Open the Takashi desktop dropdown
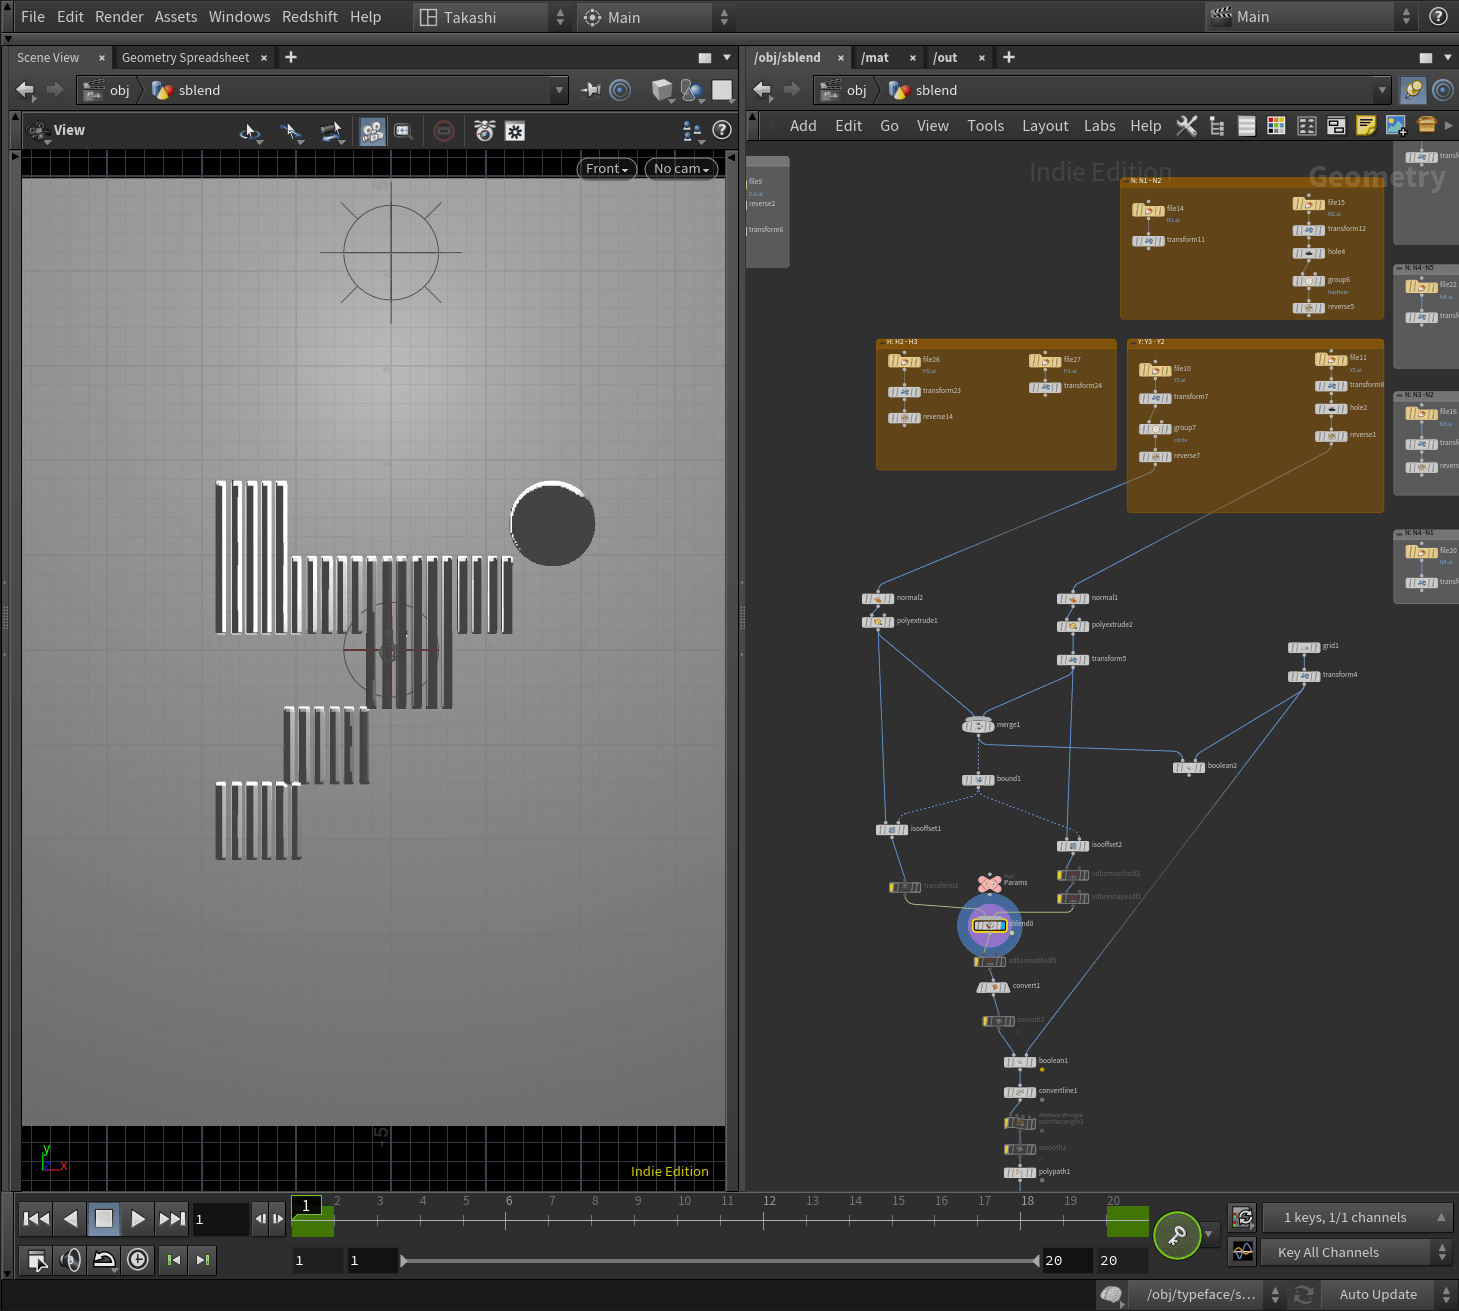The height and width of the screenshot is (1311, 1459). point(492,17)
